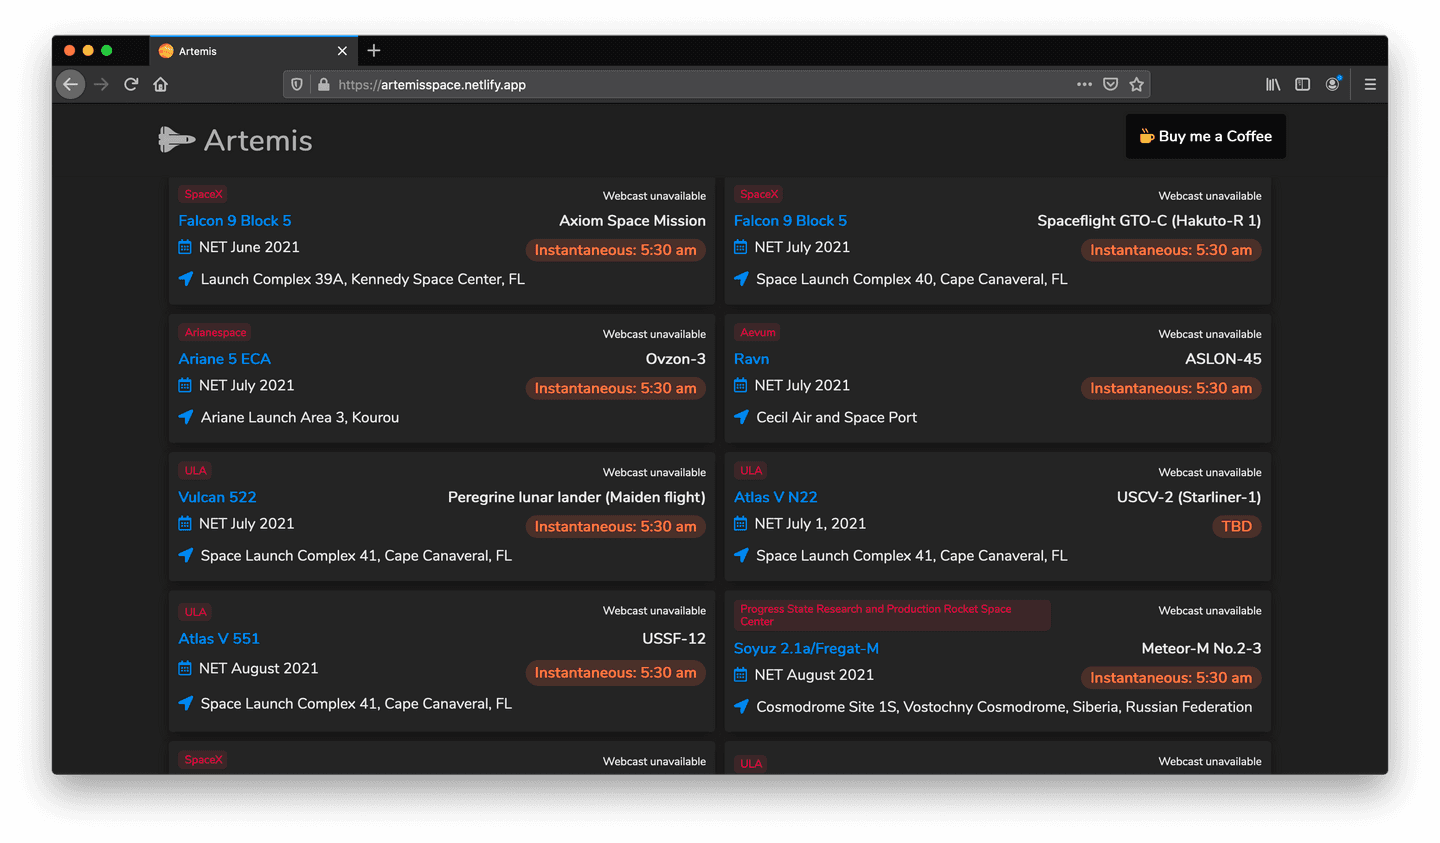Click the ULA tag on Atlas V N22 card
Viewport: 1440px width, 843px height.
pos(751,470)
